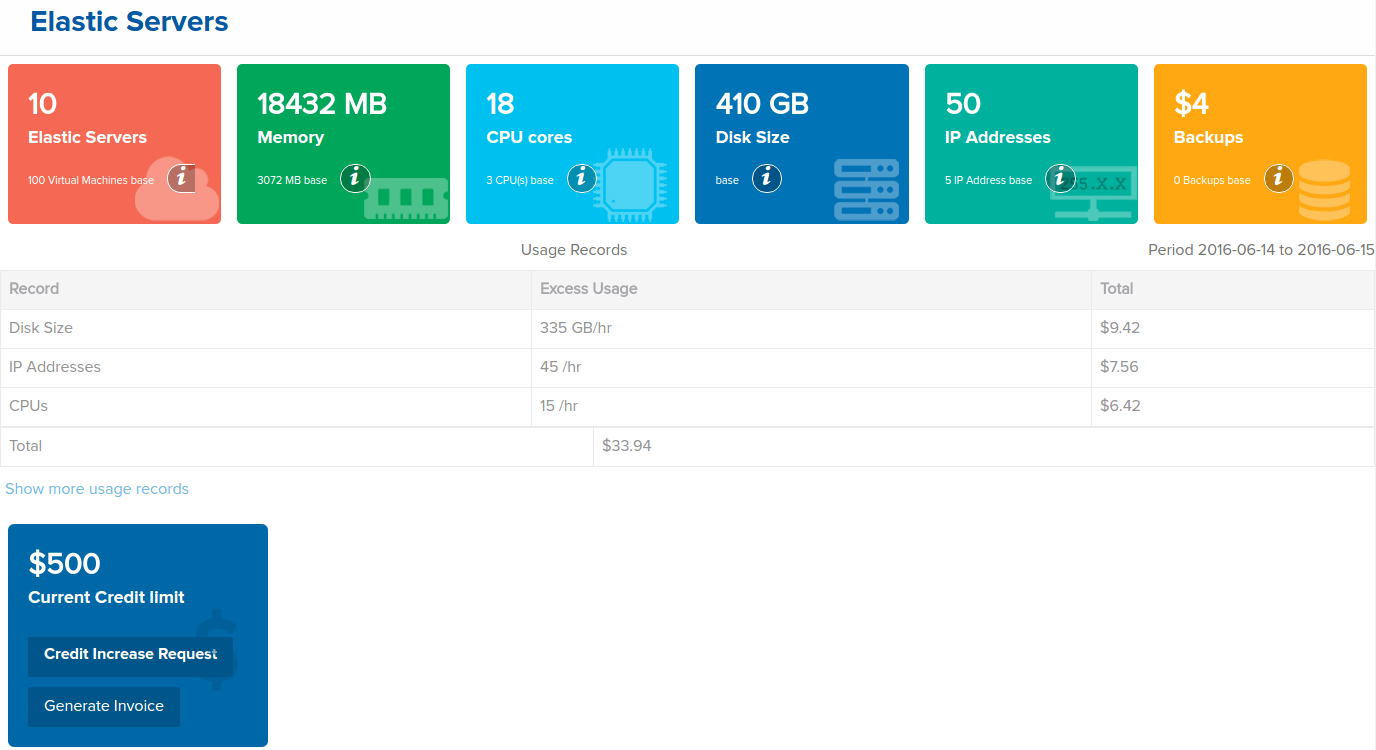Click the billing Period date range text
1376x750 pixels.
[1260, 249]
